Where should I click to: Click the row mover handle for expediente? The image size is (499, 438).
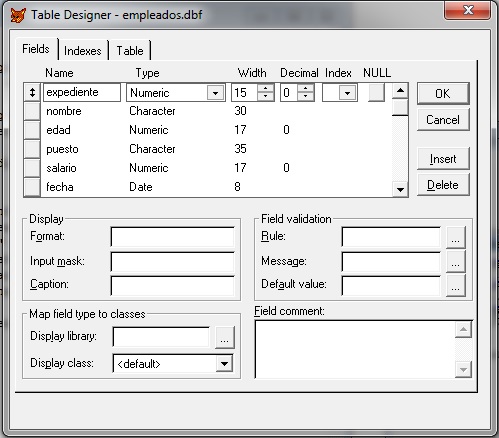coord(32,92)
